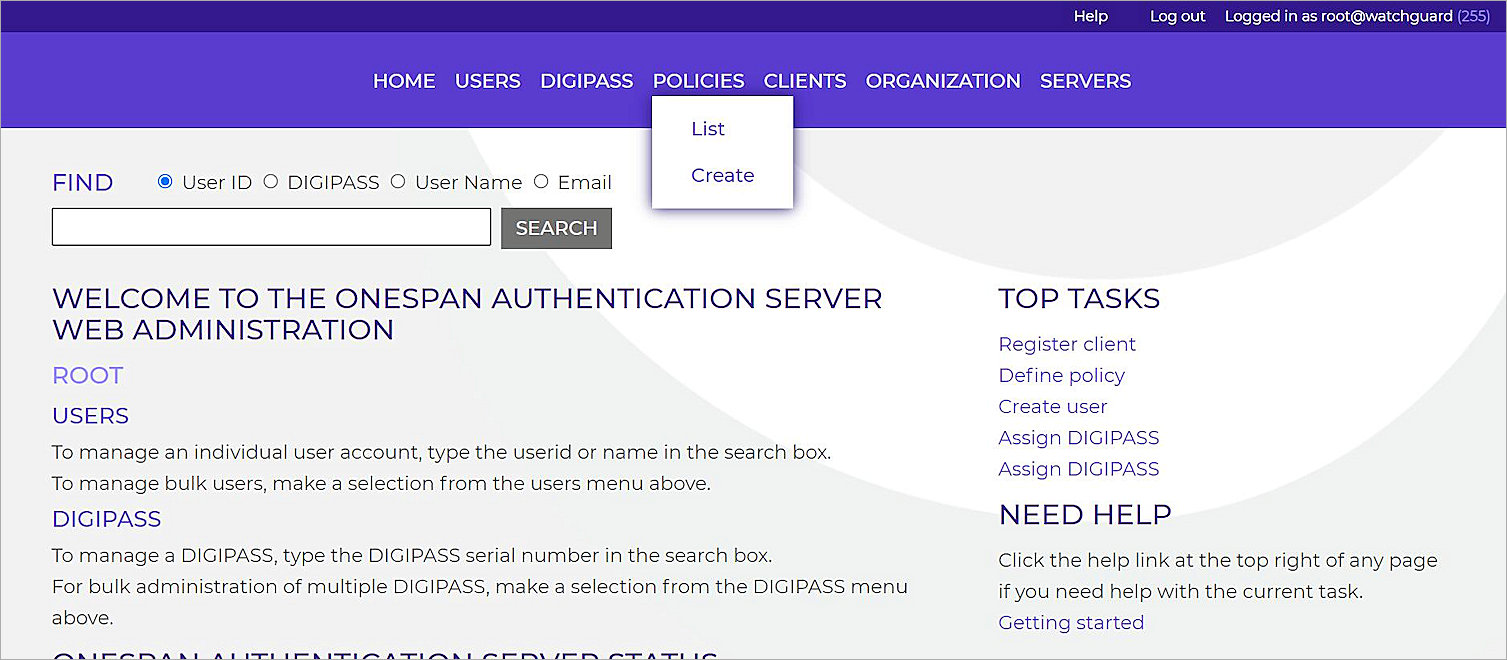The height and width of the screenshot is (660, 1507).
Task: Open the USERS menu
Action: click(487, 81)
